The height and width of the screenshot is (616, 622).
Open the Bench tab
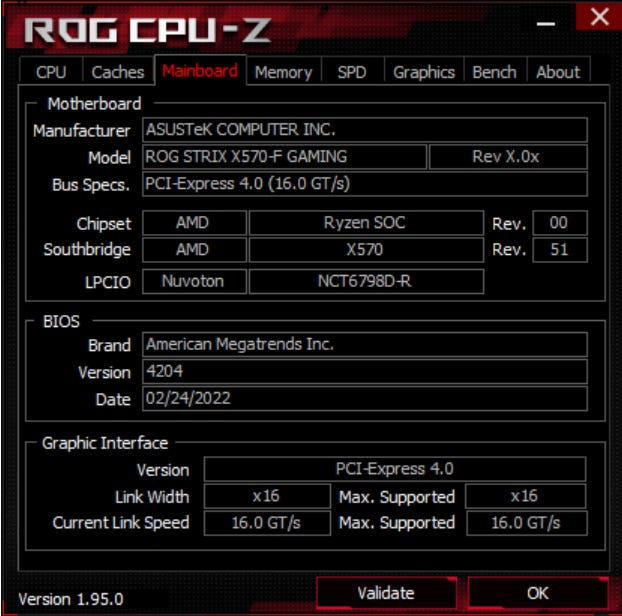coord(495,72)
